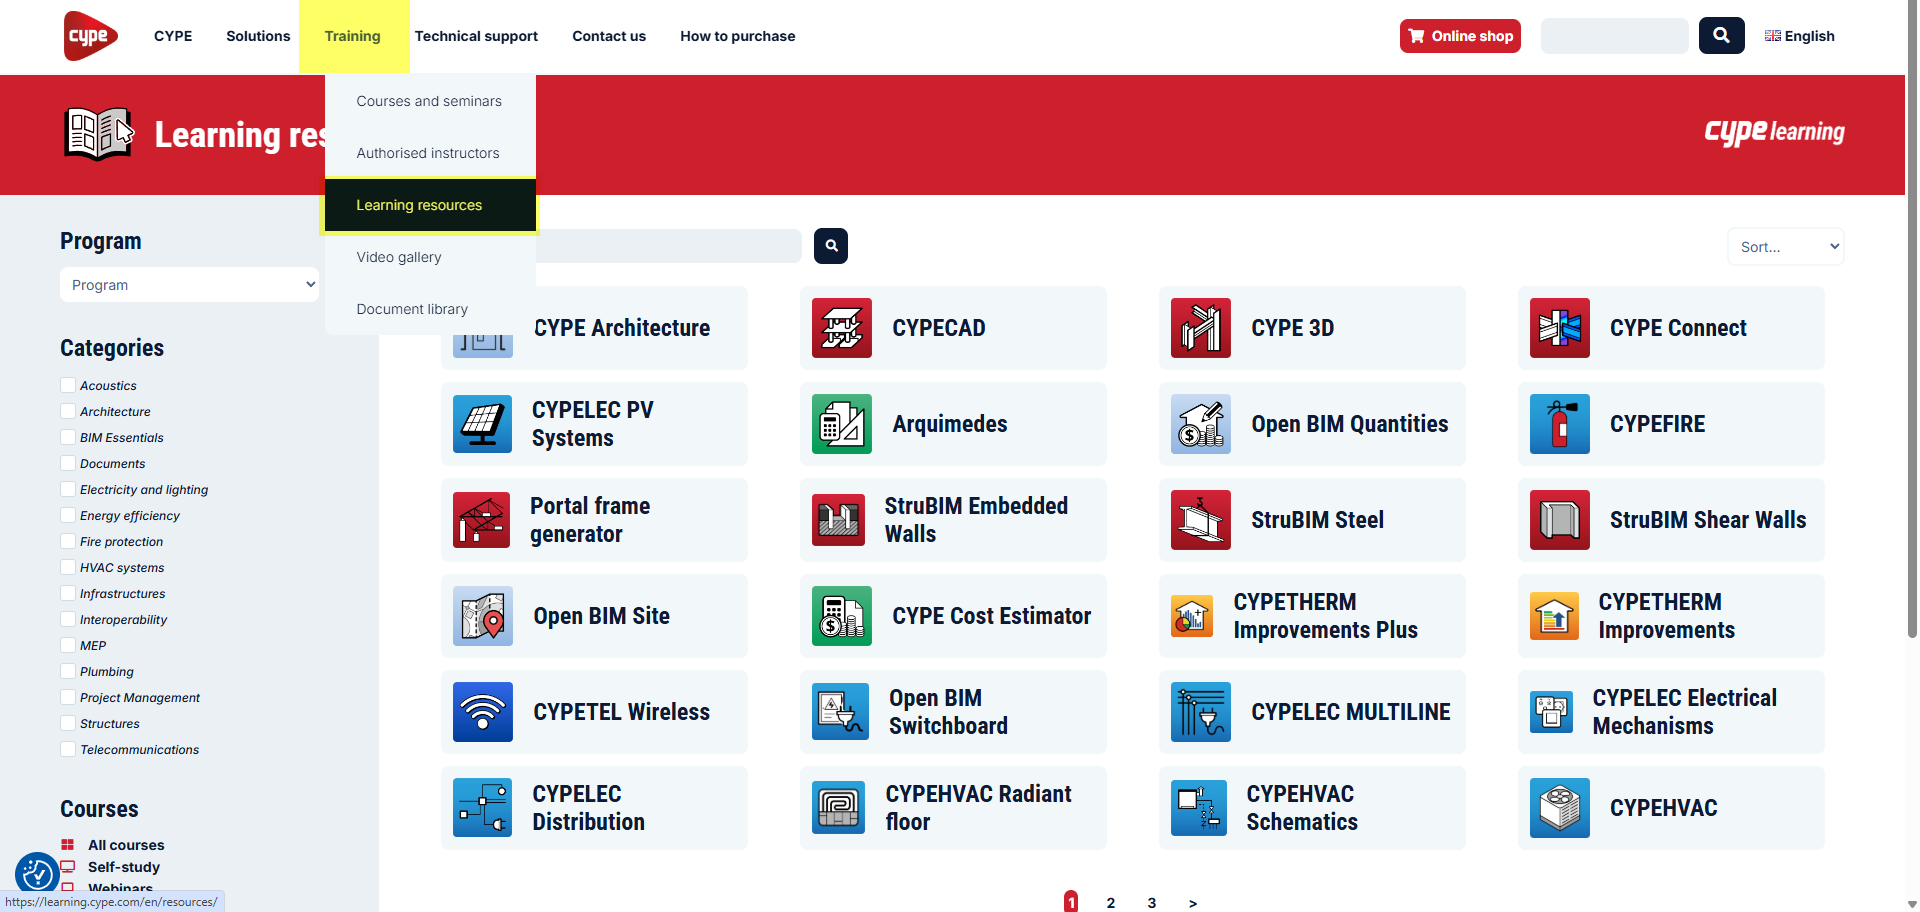Click the header search input field
Screen dimensions: 1920x912
(1614, 36)
